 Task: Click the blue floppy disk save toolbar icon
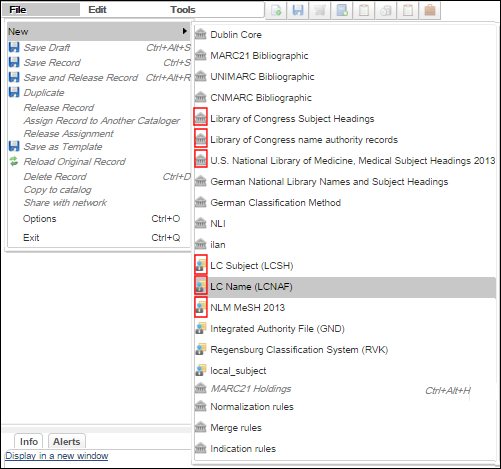(298, 10)
